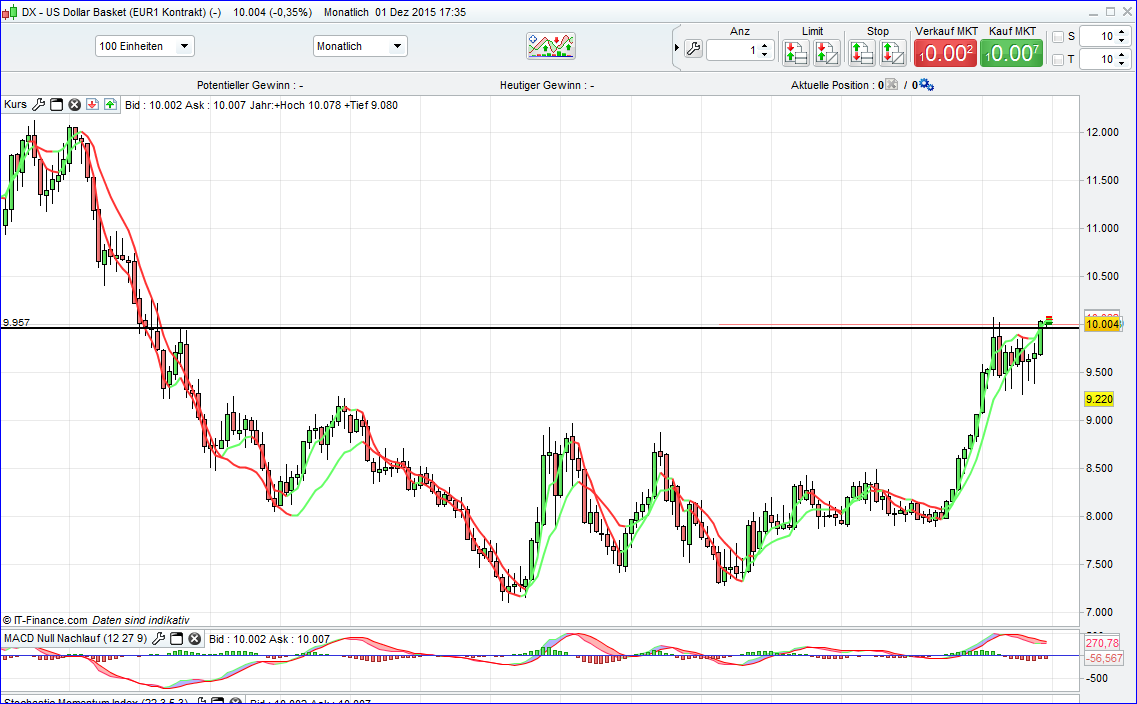Open MACD Null Nachlauf settings wrench
Image resolution: width=1137 pixels, height=704 pixels.
pos(158,636)
